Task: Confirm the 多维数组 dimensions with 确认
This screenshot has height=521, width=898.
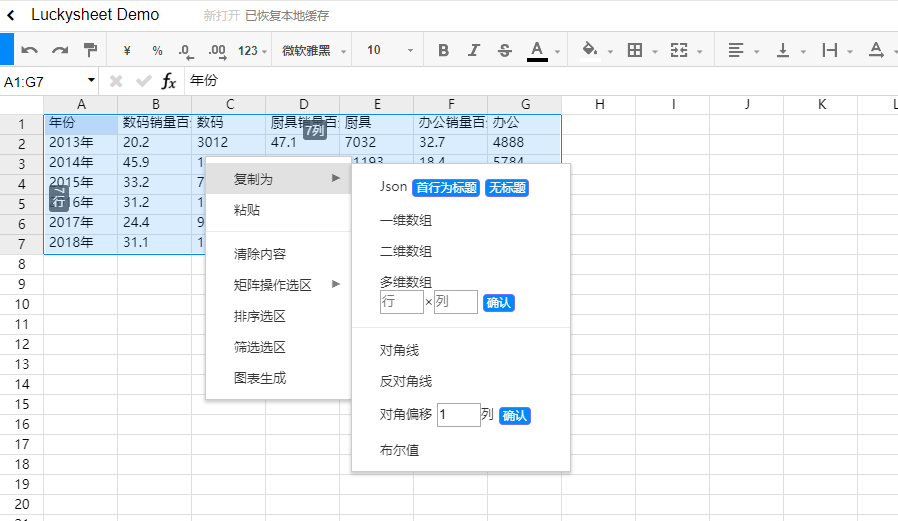Action: pyautogui.click(x=499, y=302)
